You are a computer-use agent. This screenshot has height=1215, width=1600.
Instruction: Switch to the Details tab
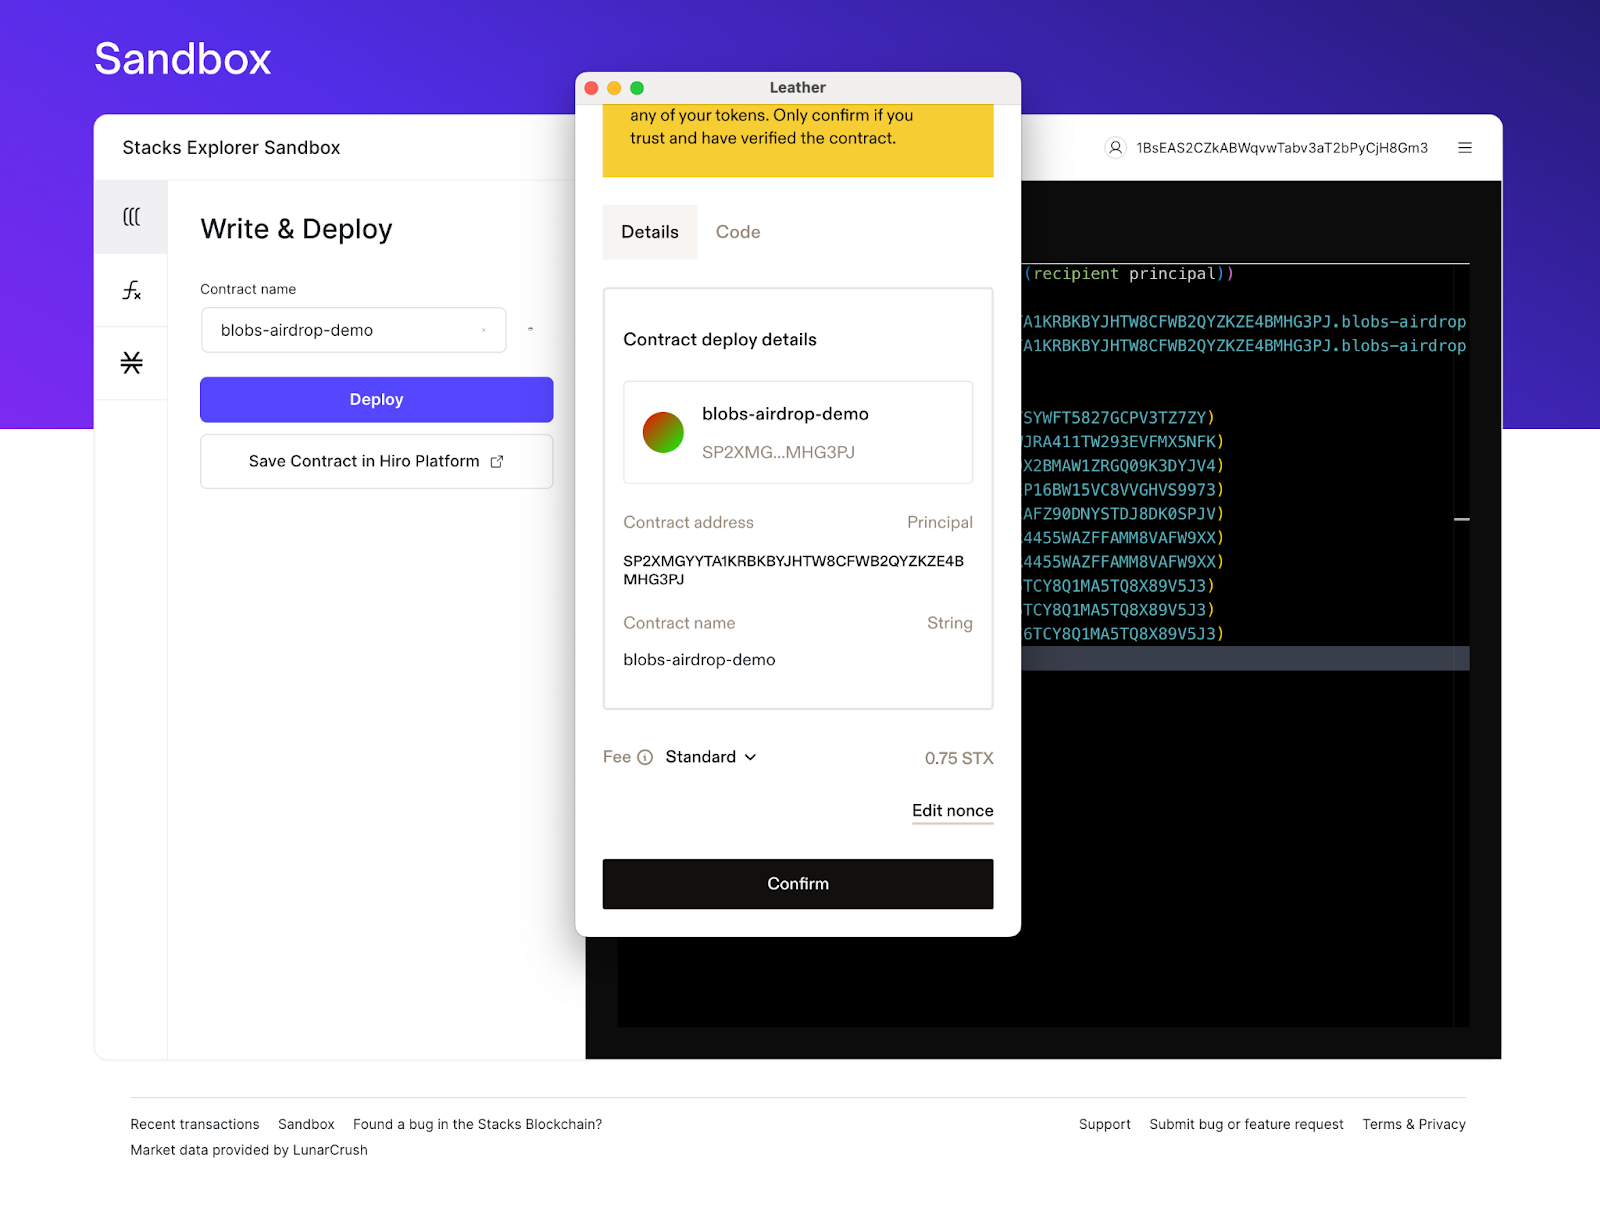[x=650, y=232]
